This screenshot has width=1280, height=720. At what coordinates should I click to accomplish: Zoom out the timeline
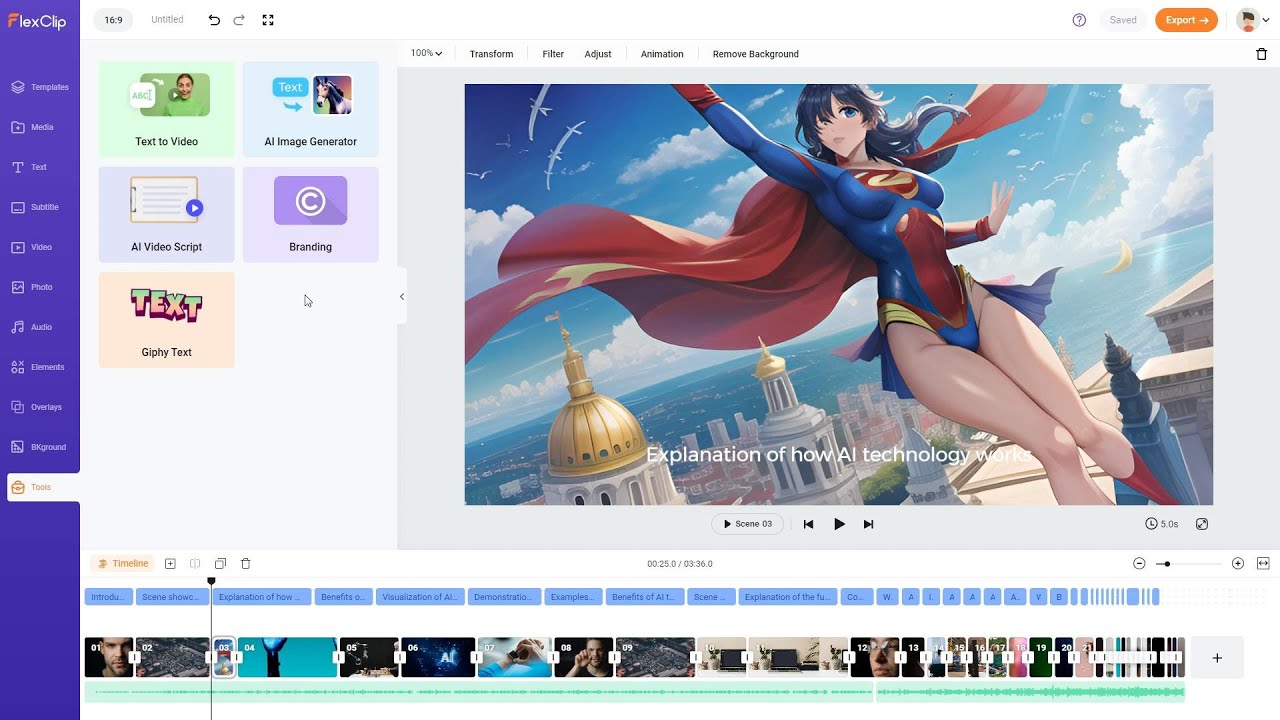click(1139, 564)
